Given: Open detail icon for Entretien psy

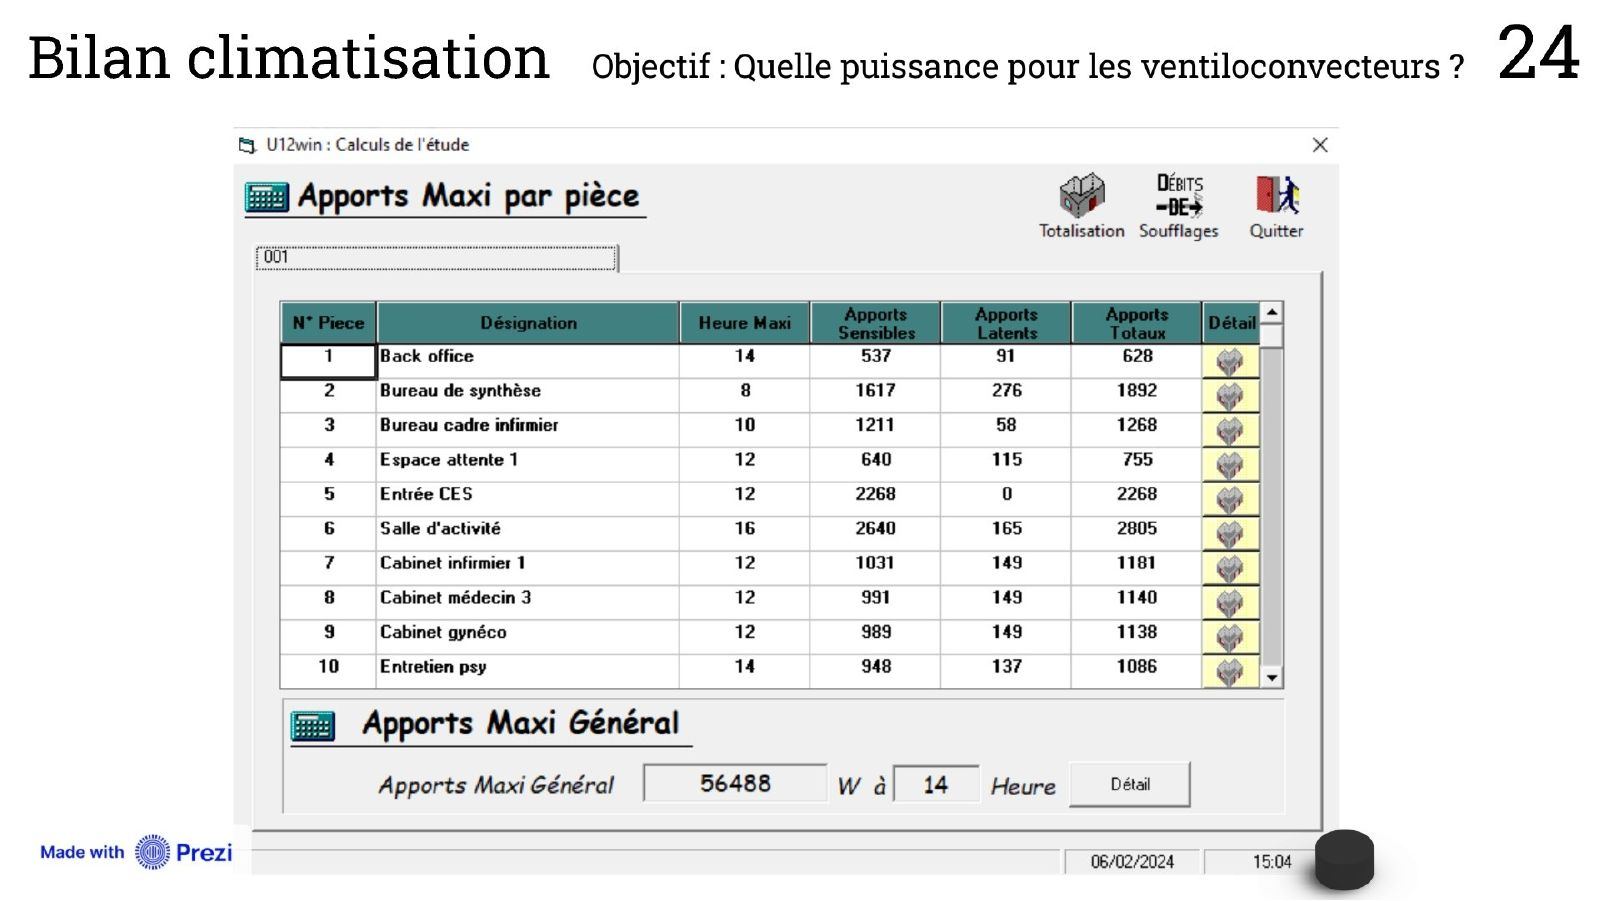Looking at the screenshot, I should coord(1230,671).
